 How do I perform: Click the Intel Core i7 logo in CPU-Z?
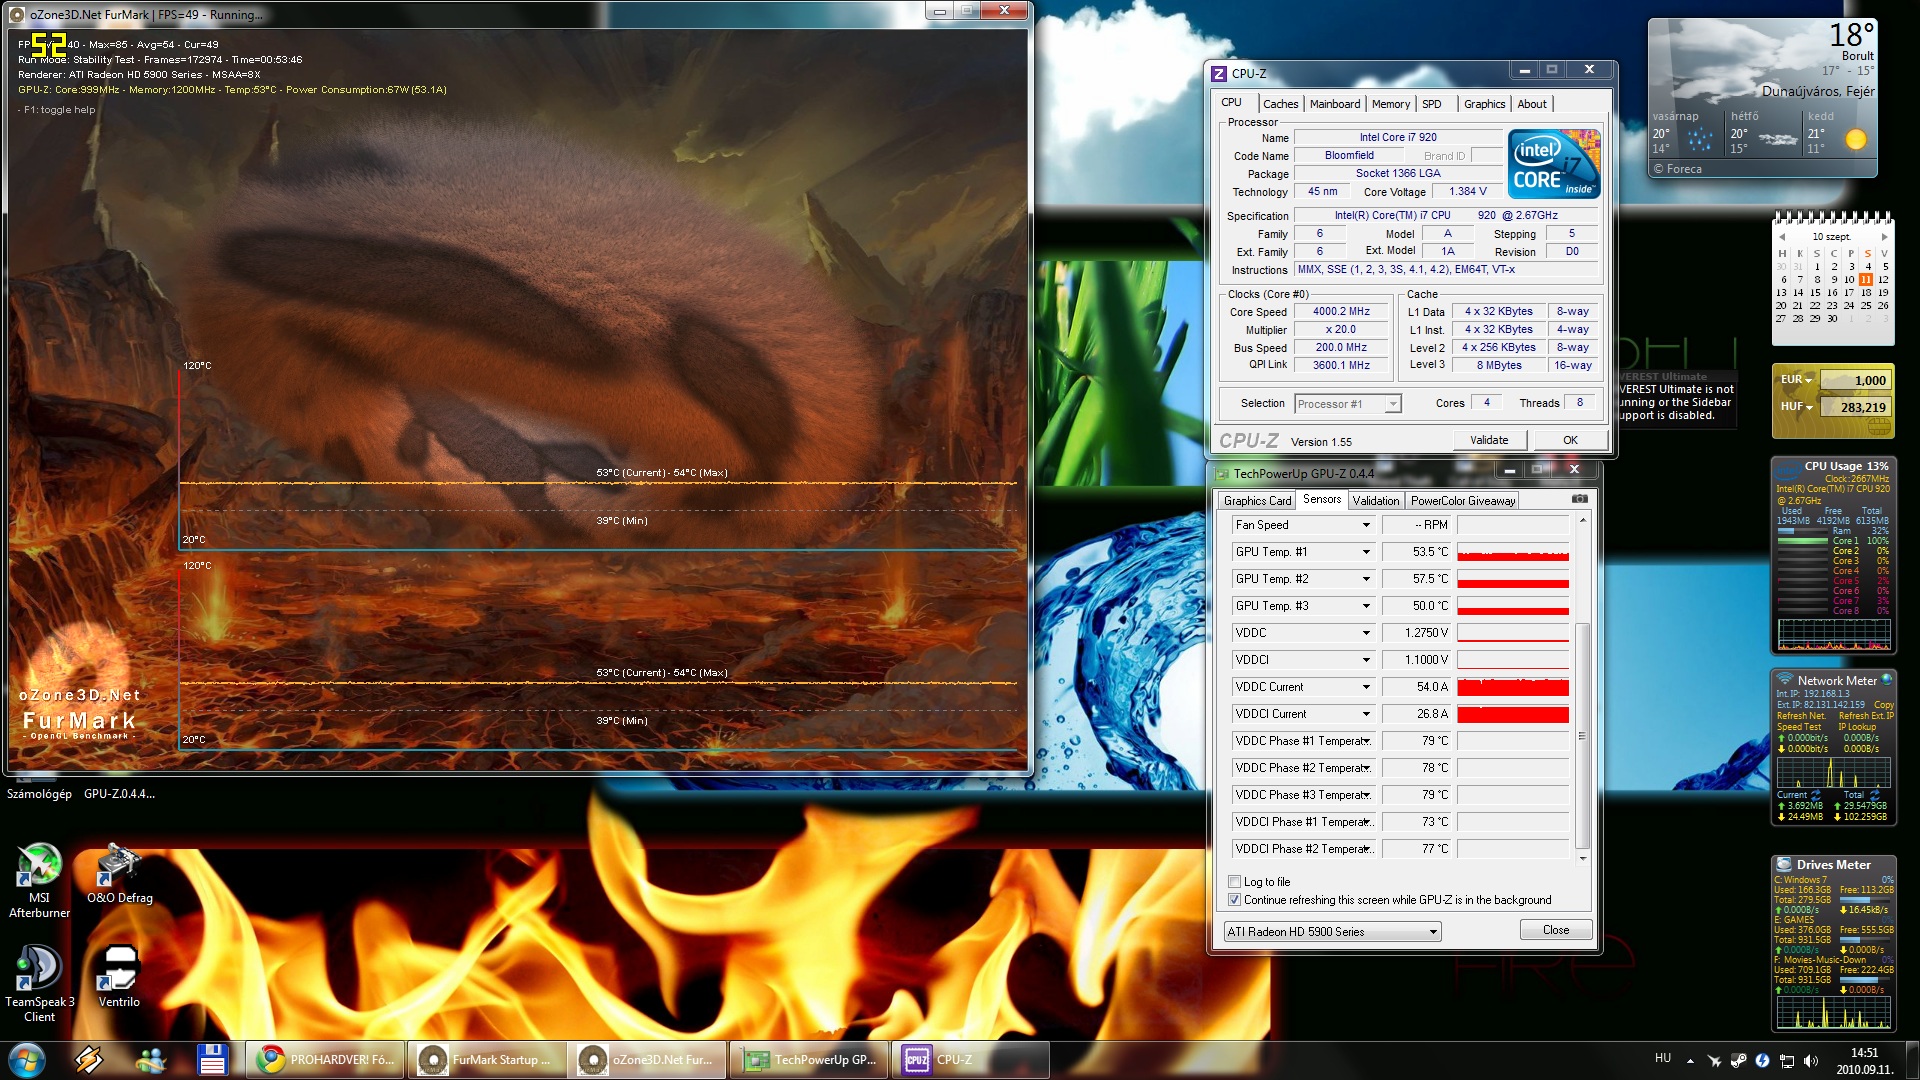(x=1554, y=164)
